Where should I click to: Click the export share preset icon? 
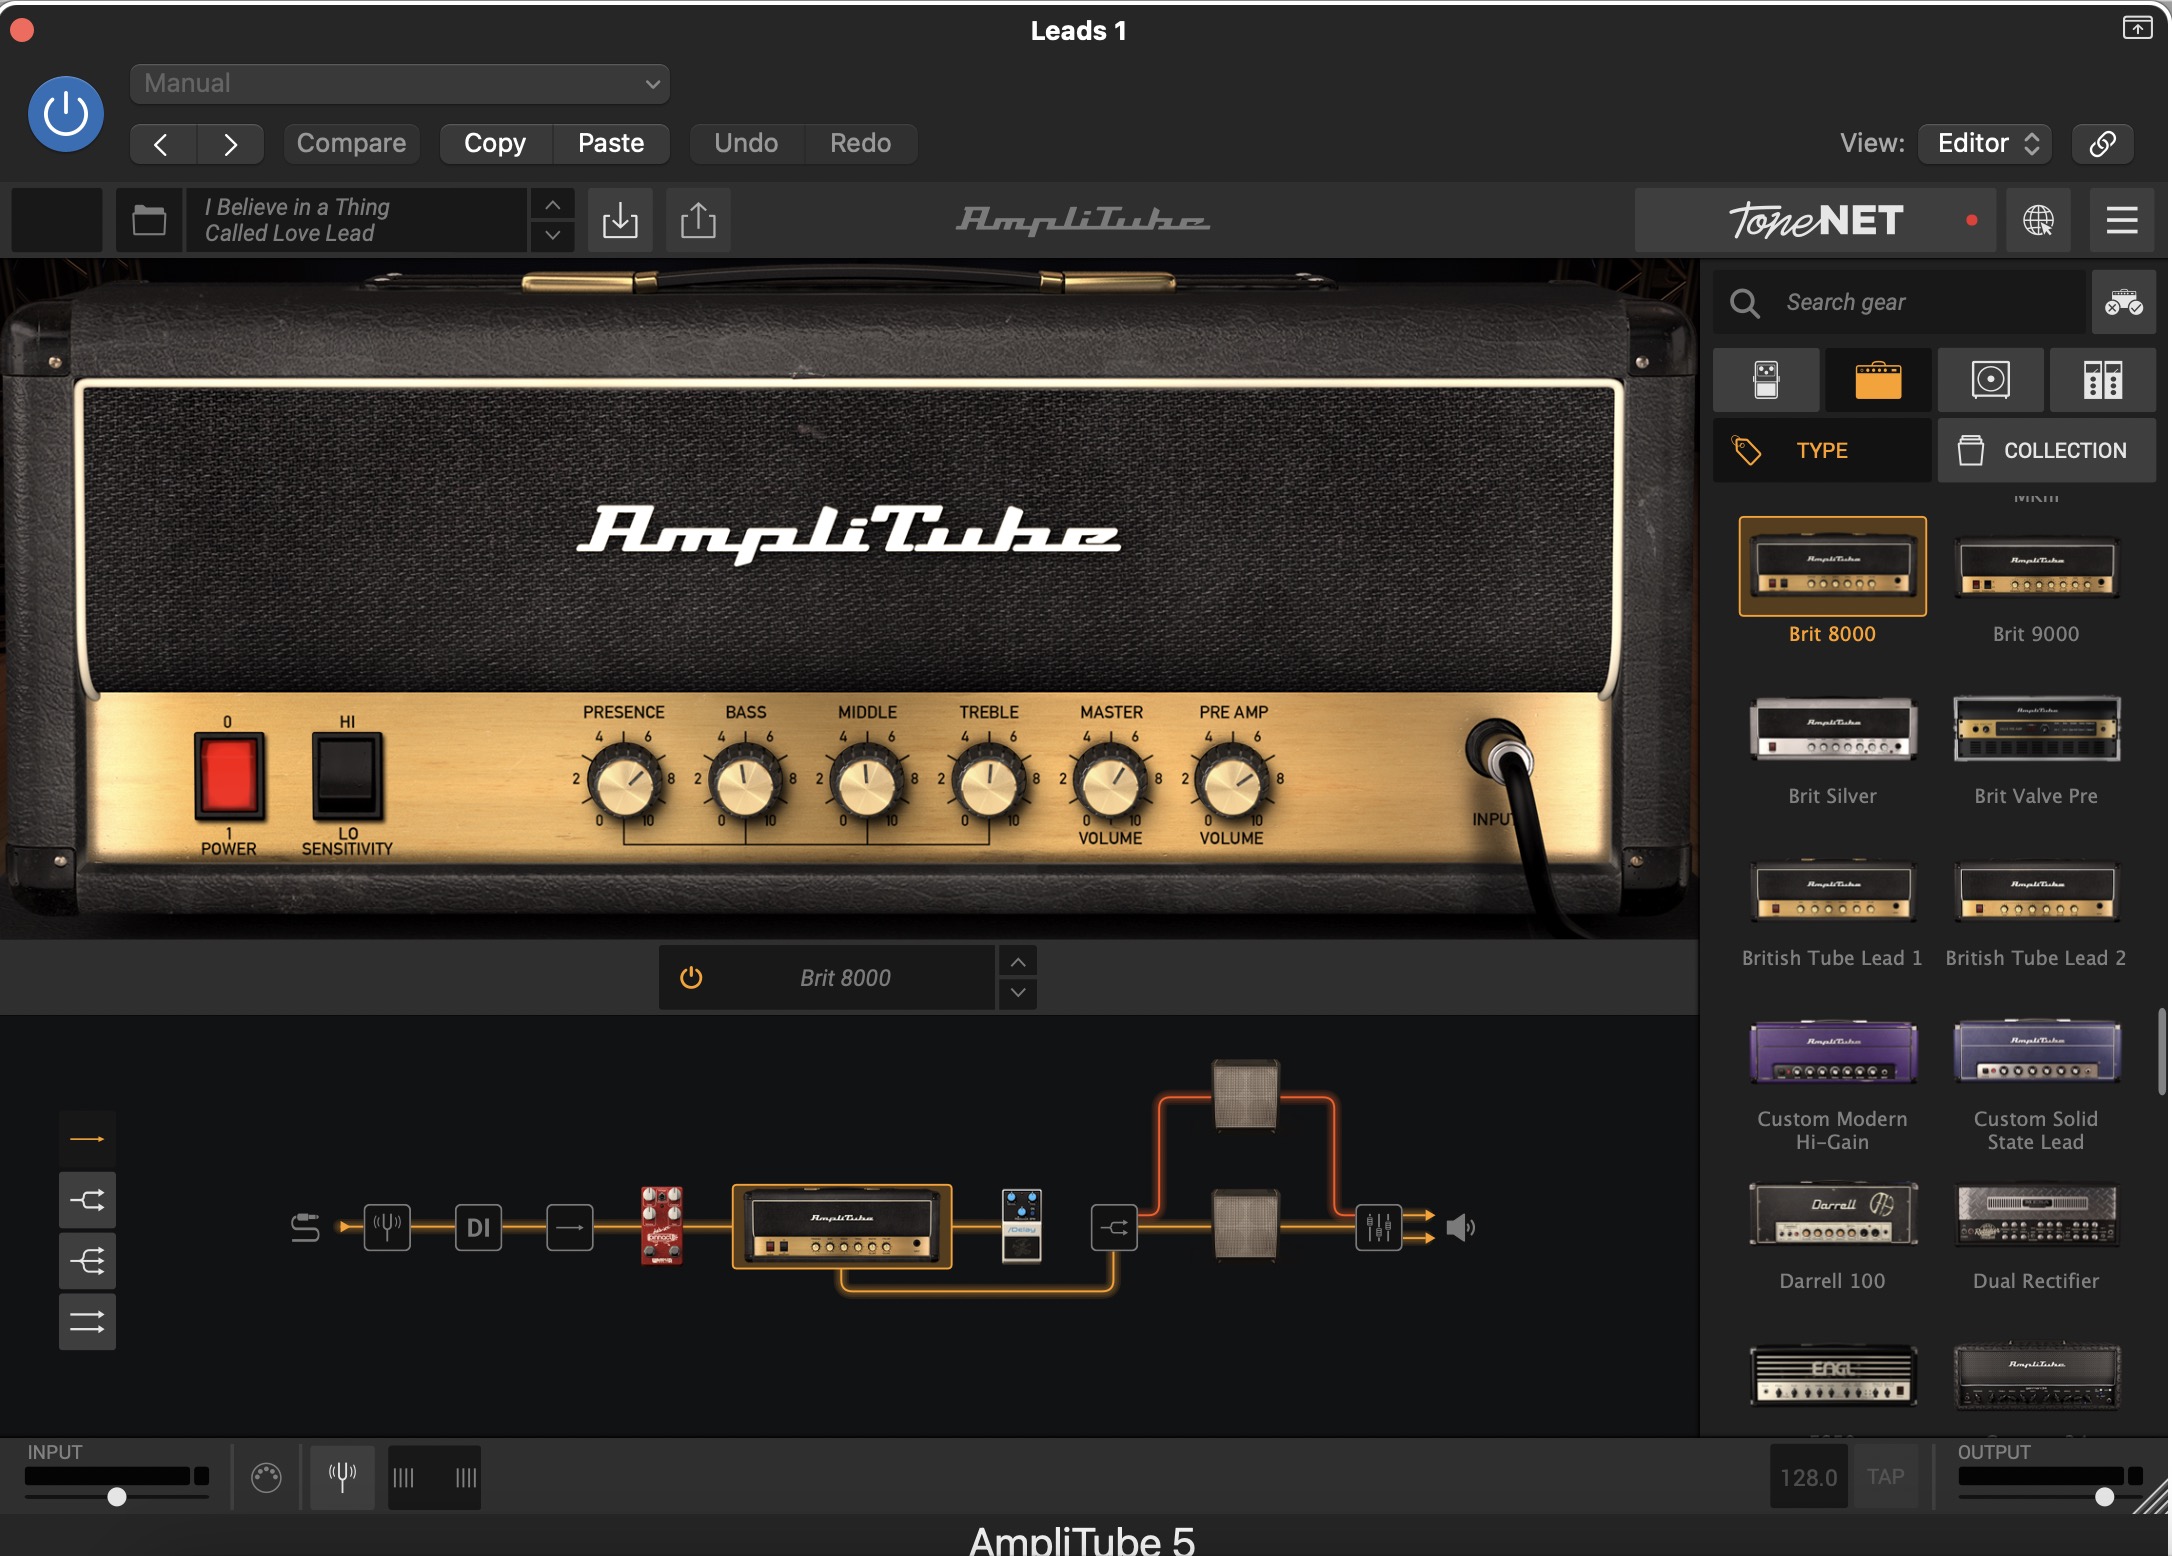698,220
